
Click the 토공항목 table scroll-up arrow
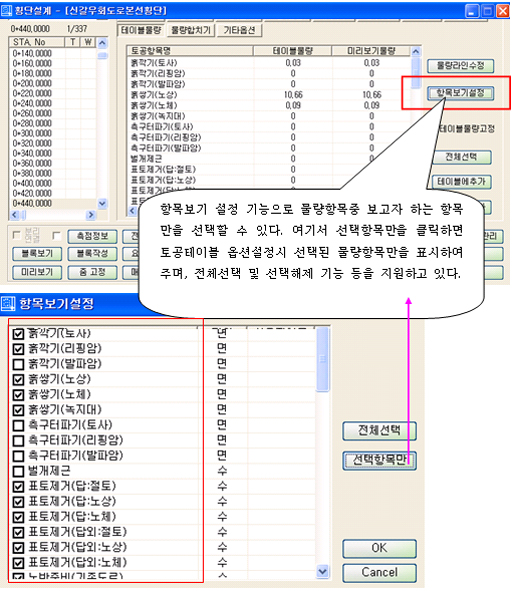tap(416, 51)
